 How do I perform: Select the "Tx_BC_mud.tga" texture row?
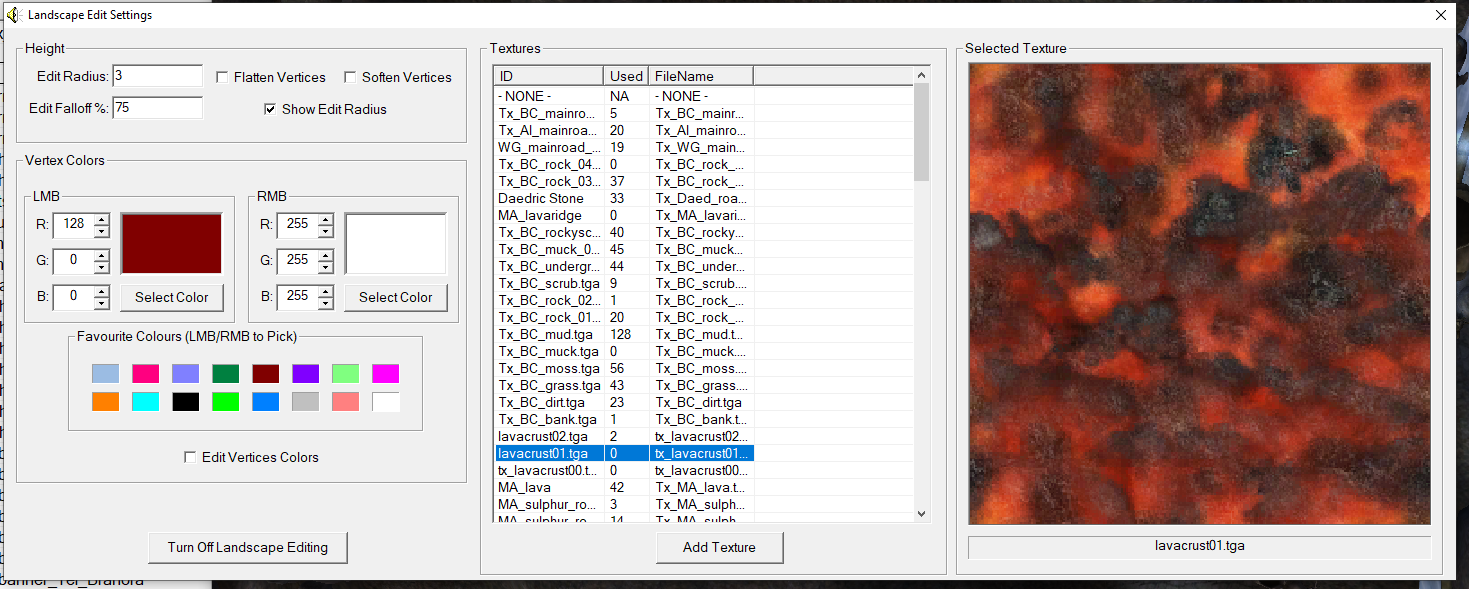pos(624,334)
